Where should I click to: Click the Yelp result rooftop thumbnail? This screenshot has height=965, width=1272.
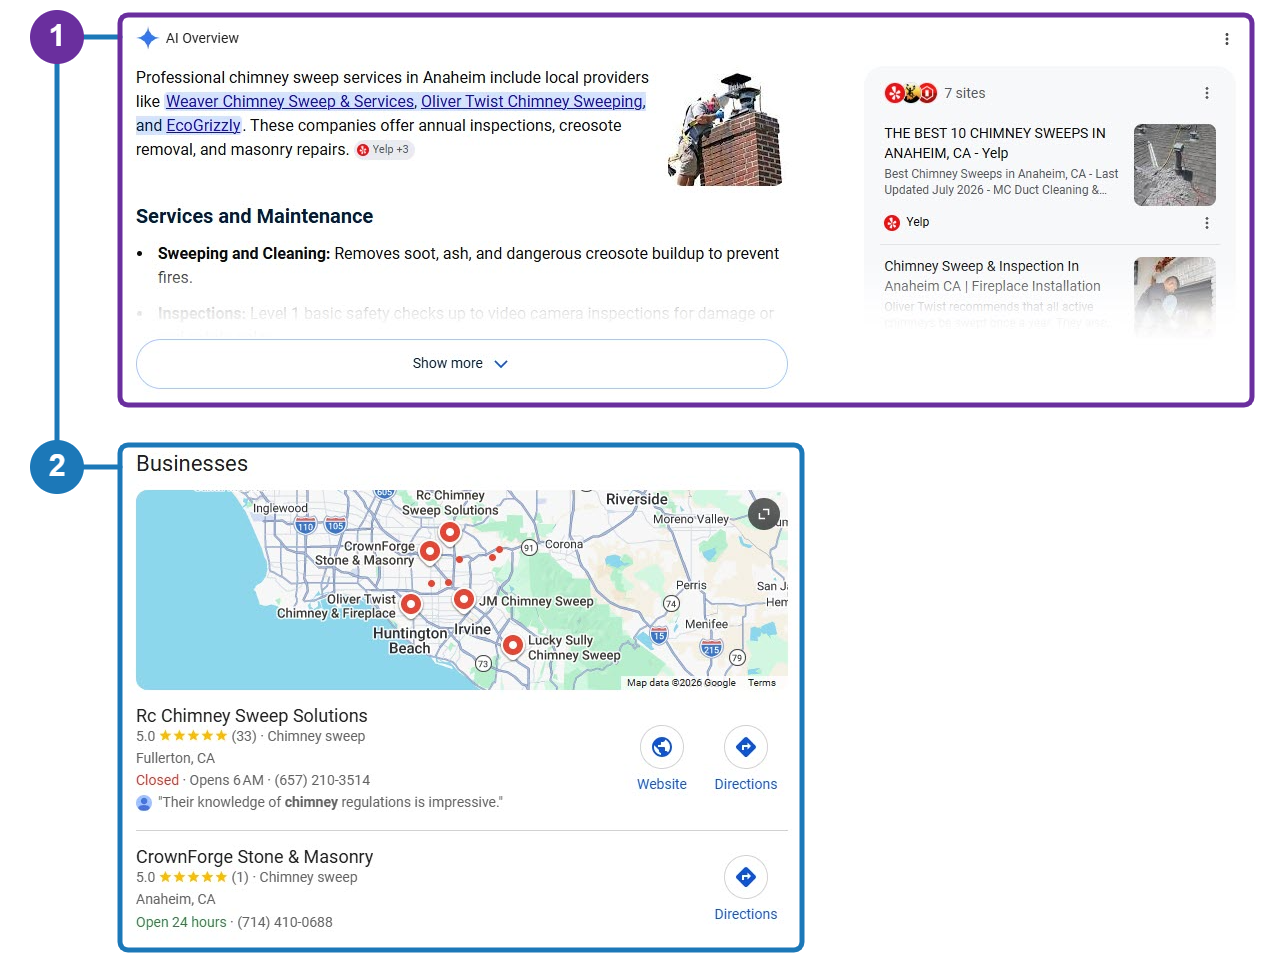1175,165
